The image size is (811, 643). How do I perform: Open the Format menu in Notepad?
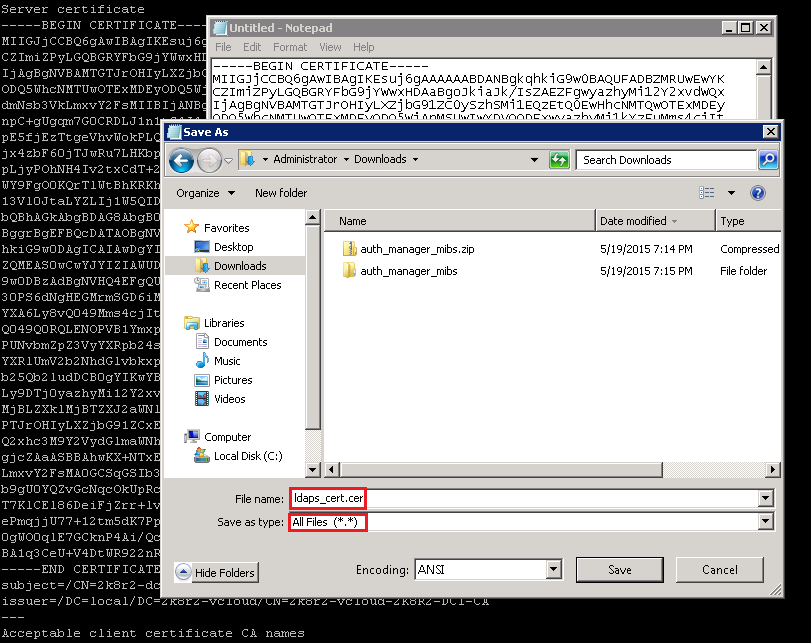pyautogui.click(x=290, y=47)
